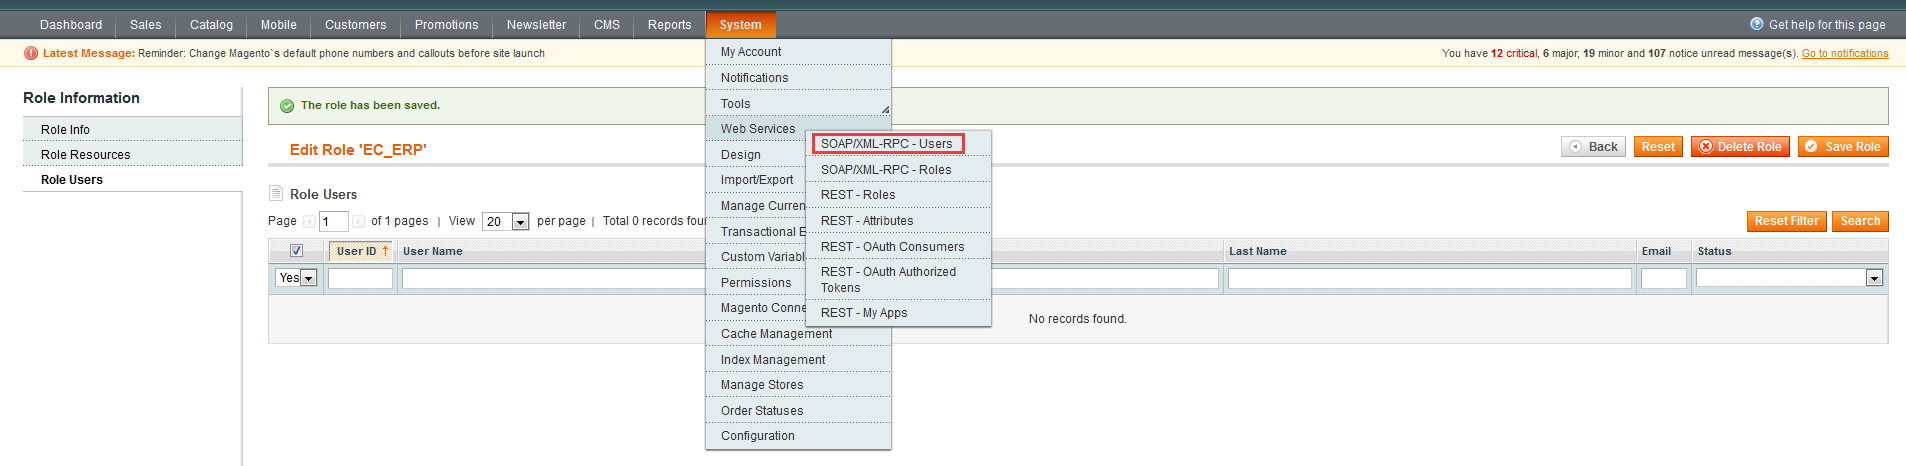Click the User ID sort arrow
Image resolution: width=1906 pixels, height=466 pixels.
385,251
